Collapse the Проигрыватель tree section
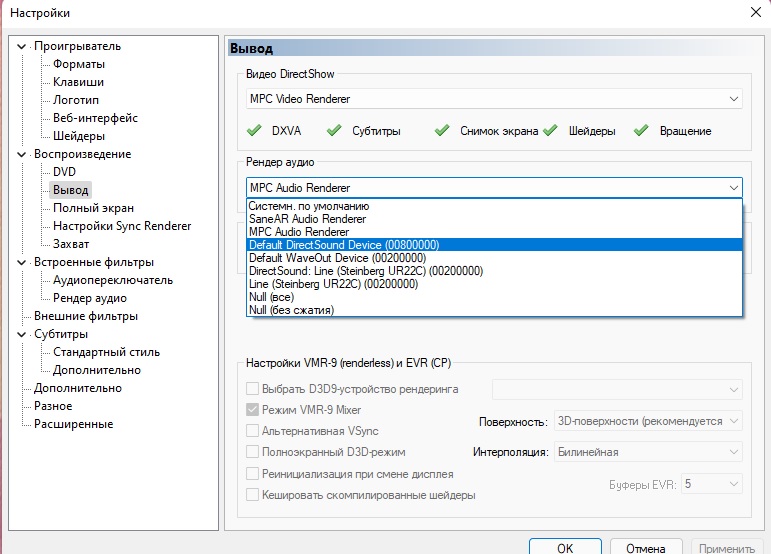Screen dimensions: 771x554 click(23, 46)
